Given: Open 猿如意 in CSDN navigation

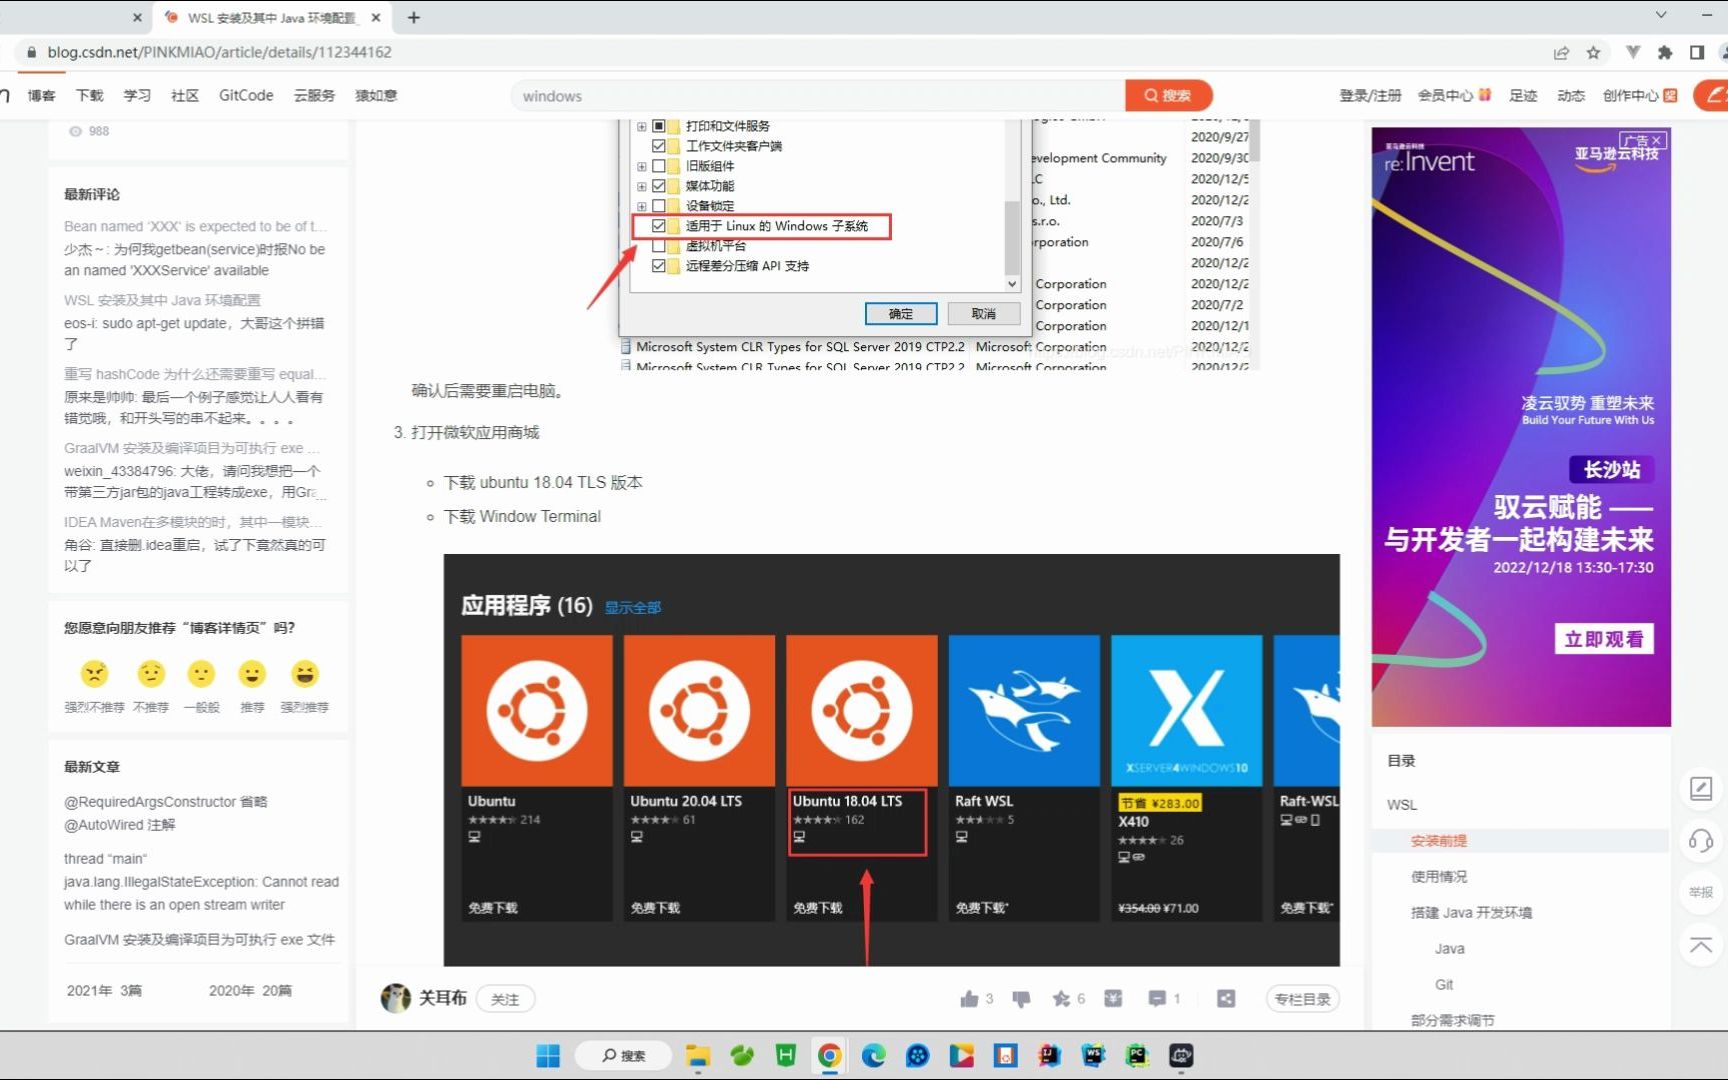Looking at the screenshot, I should point(376,95).
